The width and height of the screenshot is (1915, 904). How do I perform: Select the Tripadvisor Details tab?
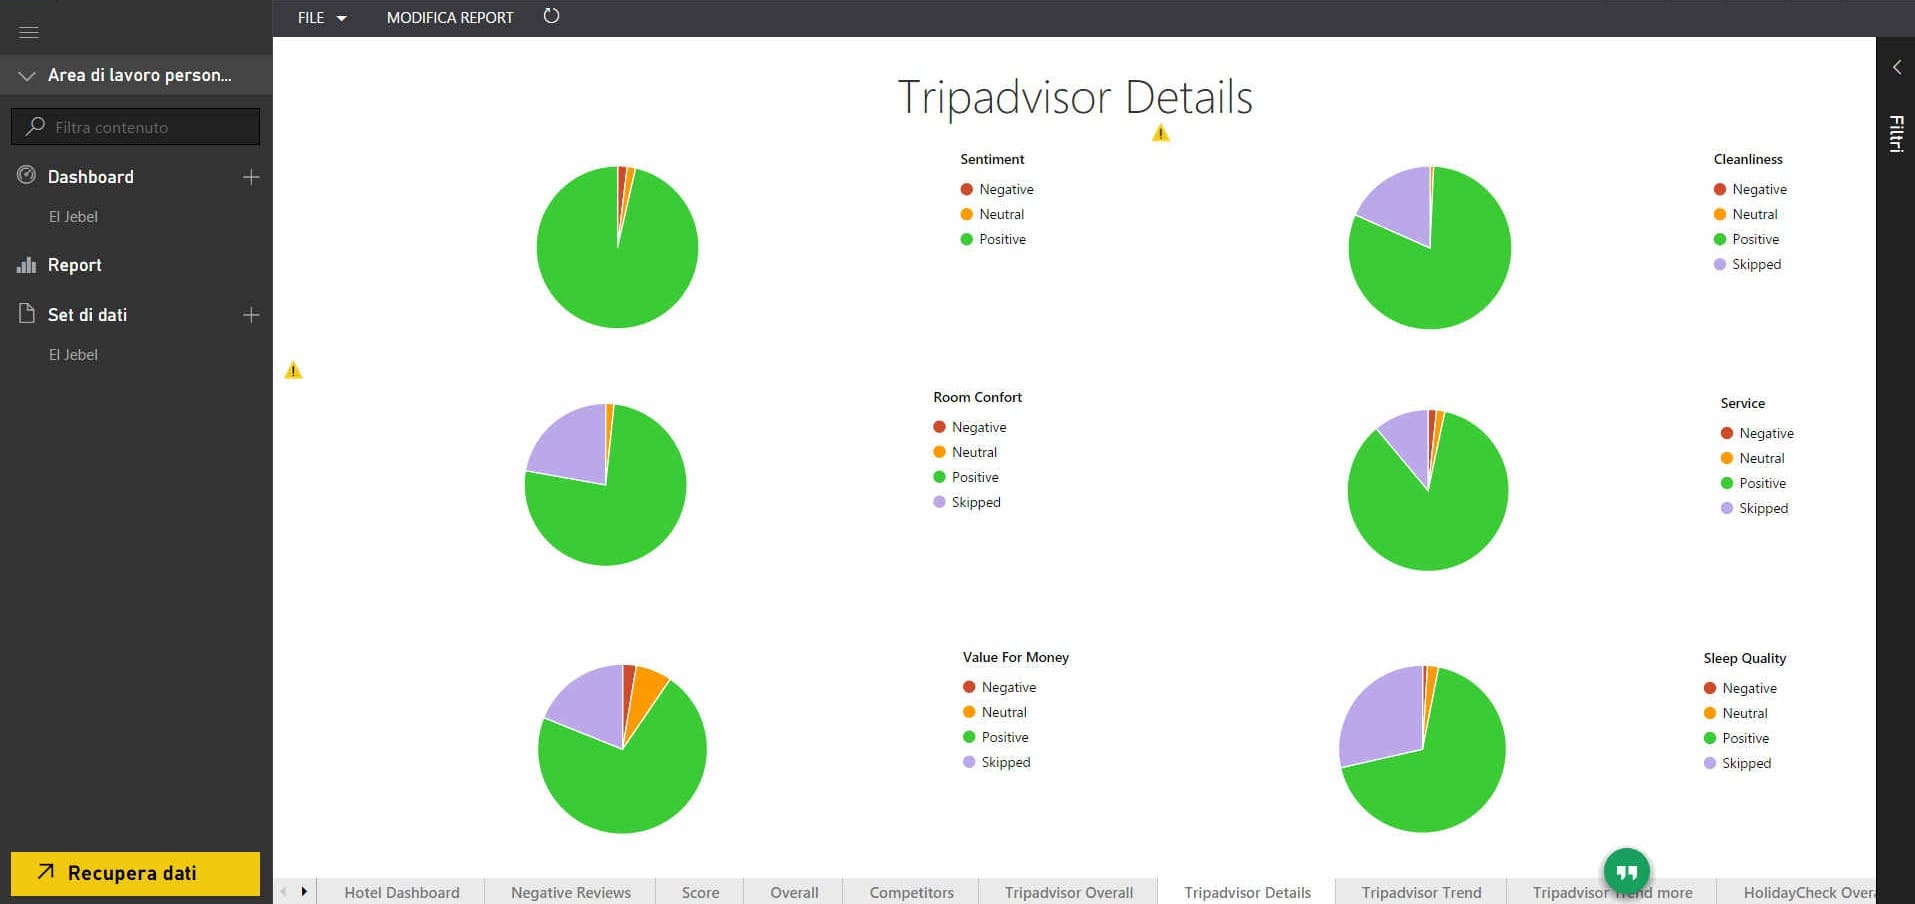click(1247, 892)
